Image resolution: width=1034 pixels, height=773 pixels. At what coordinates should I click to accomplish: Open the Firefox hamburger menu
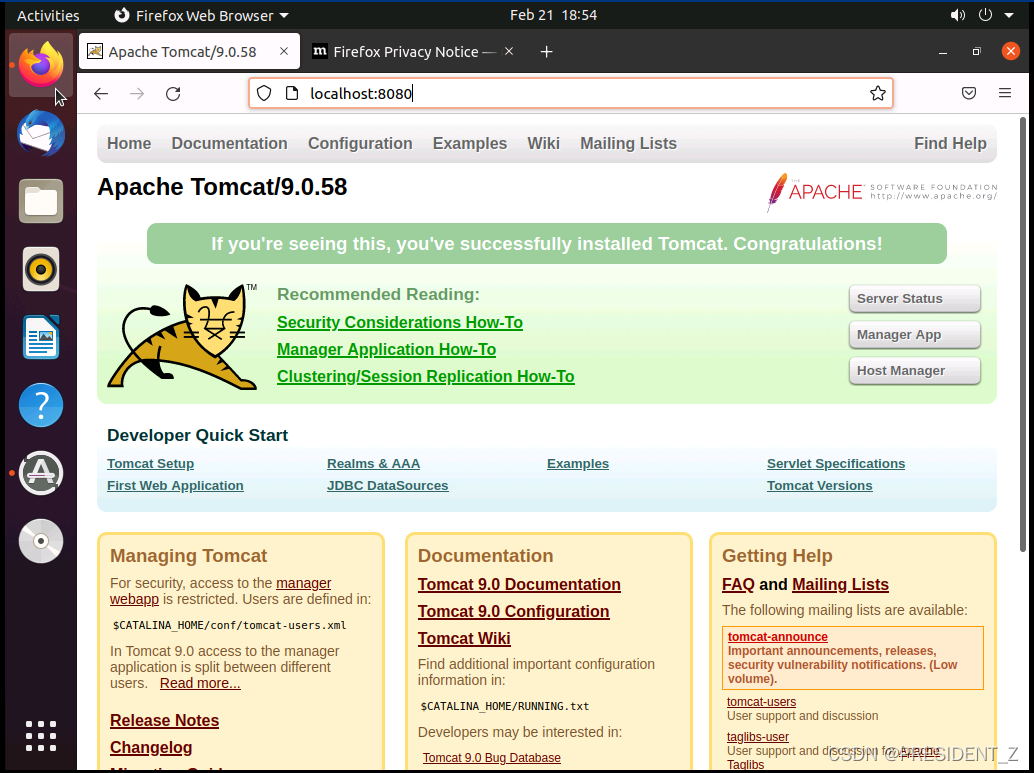(1005, 93)
